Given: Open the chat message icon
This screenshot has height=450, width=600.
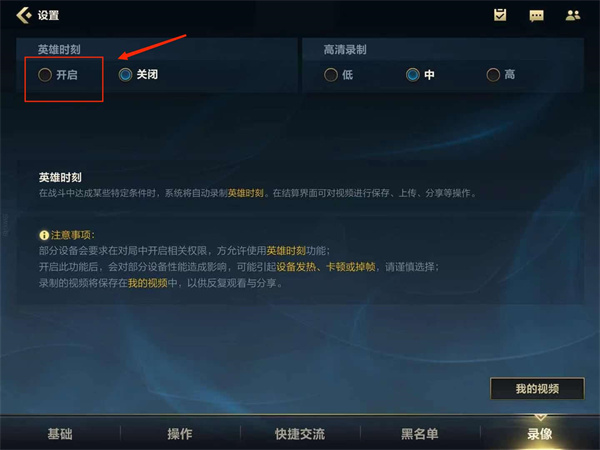Looking at the screenshot, I should [536, 16].
